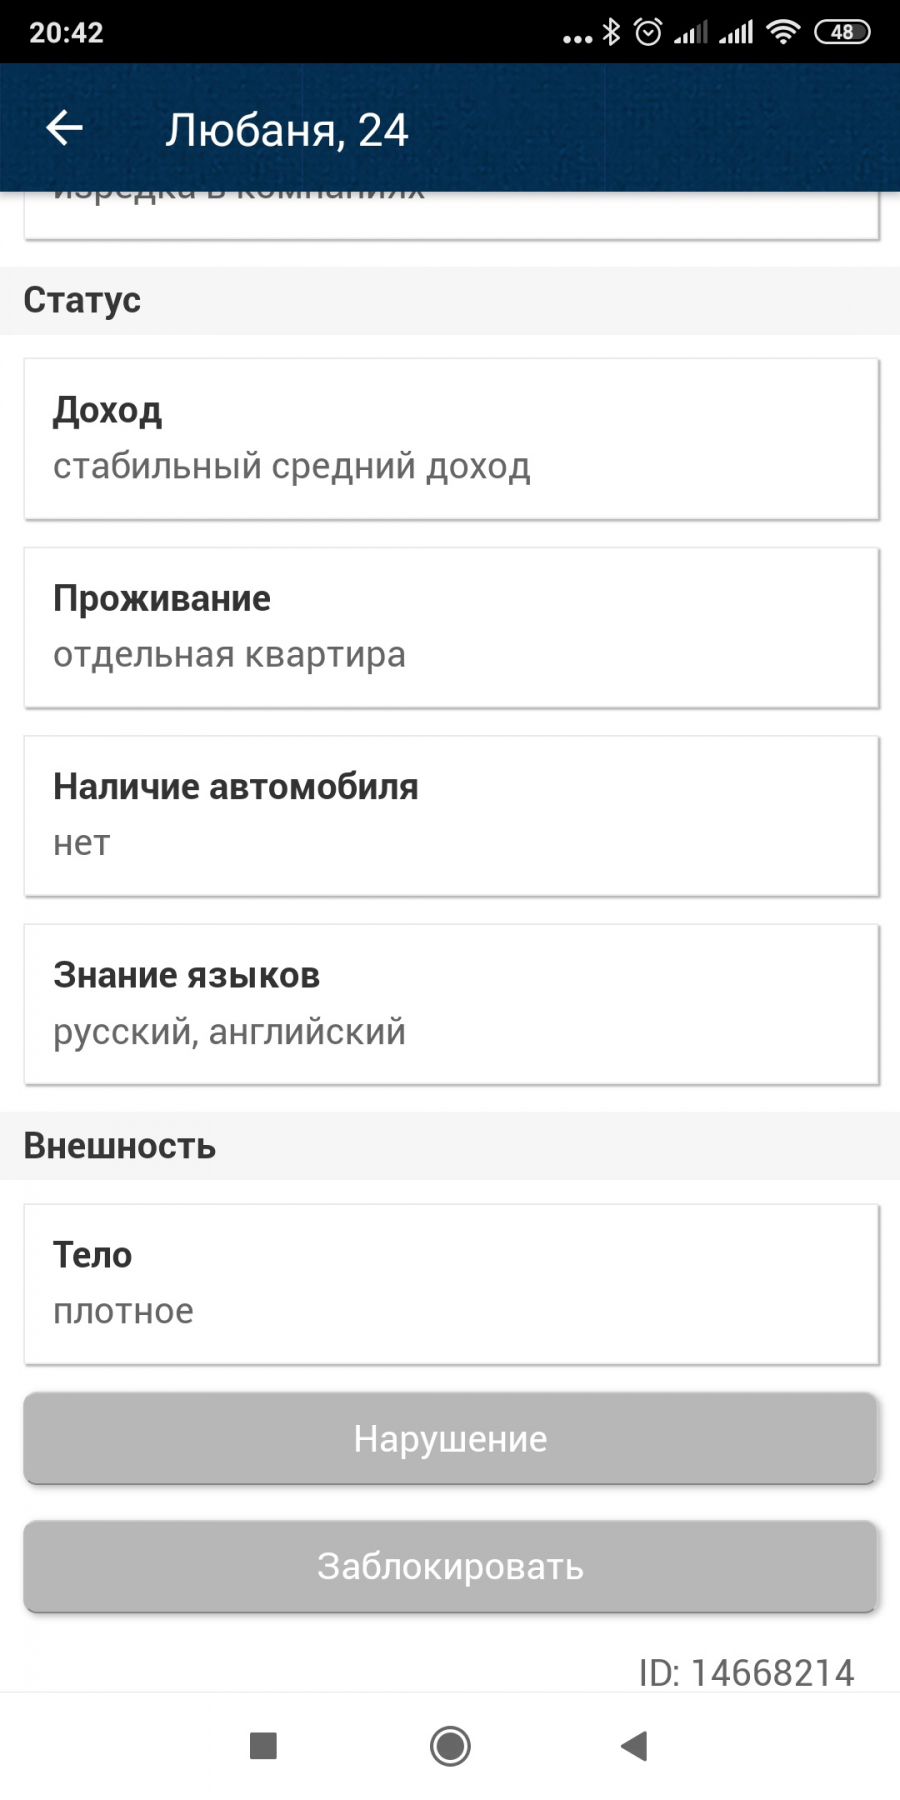Select the Знание языков card
This screenshot has height=1800, width=900.
pos(451,1004)
